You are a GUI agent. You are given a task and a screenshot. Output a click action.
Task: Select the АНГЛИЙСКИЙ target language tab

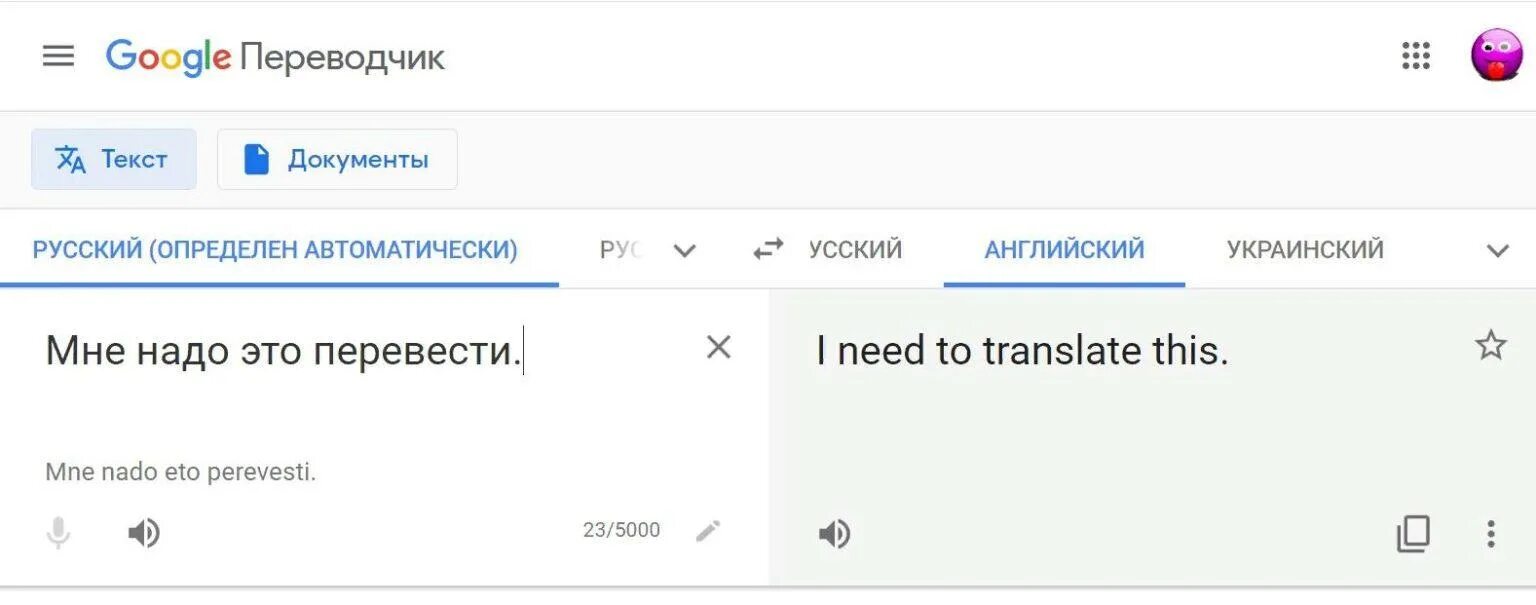click(1064, 249)
